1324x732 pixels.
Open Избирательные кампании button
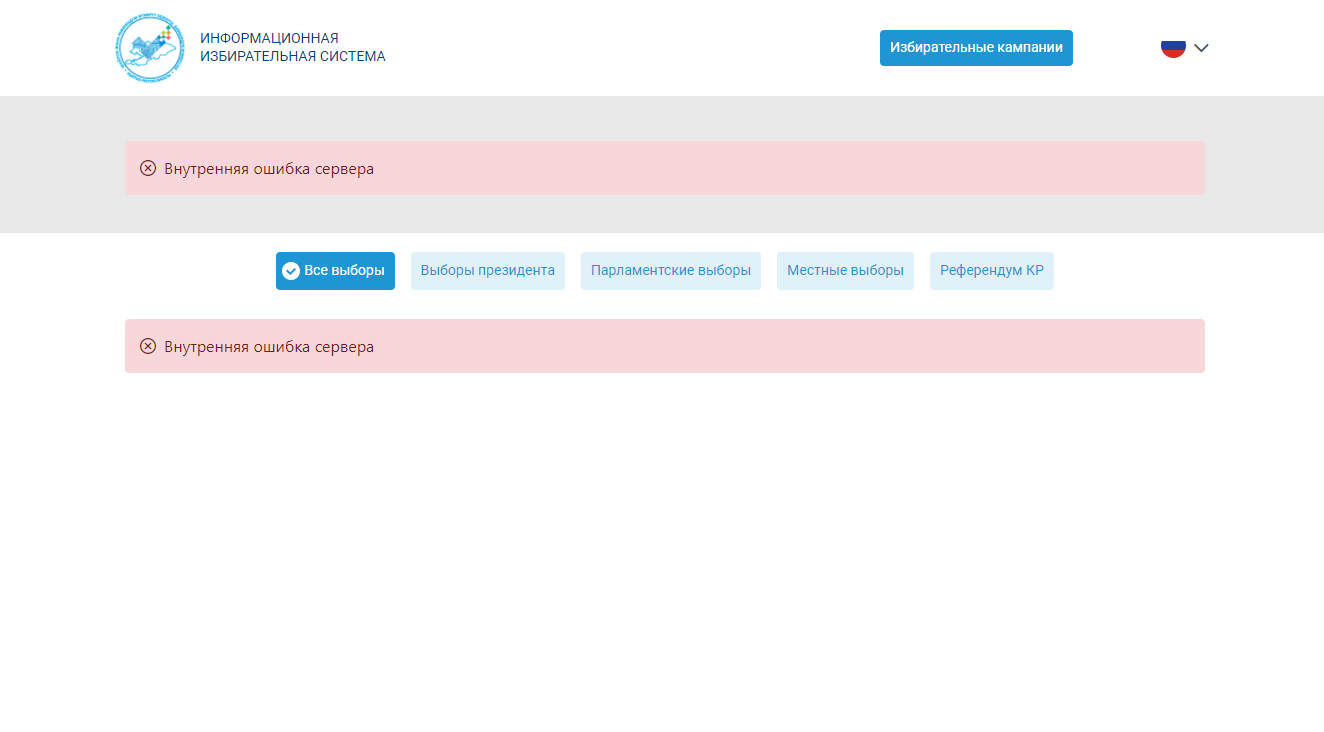point(976,48)
